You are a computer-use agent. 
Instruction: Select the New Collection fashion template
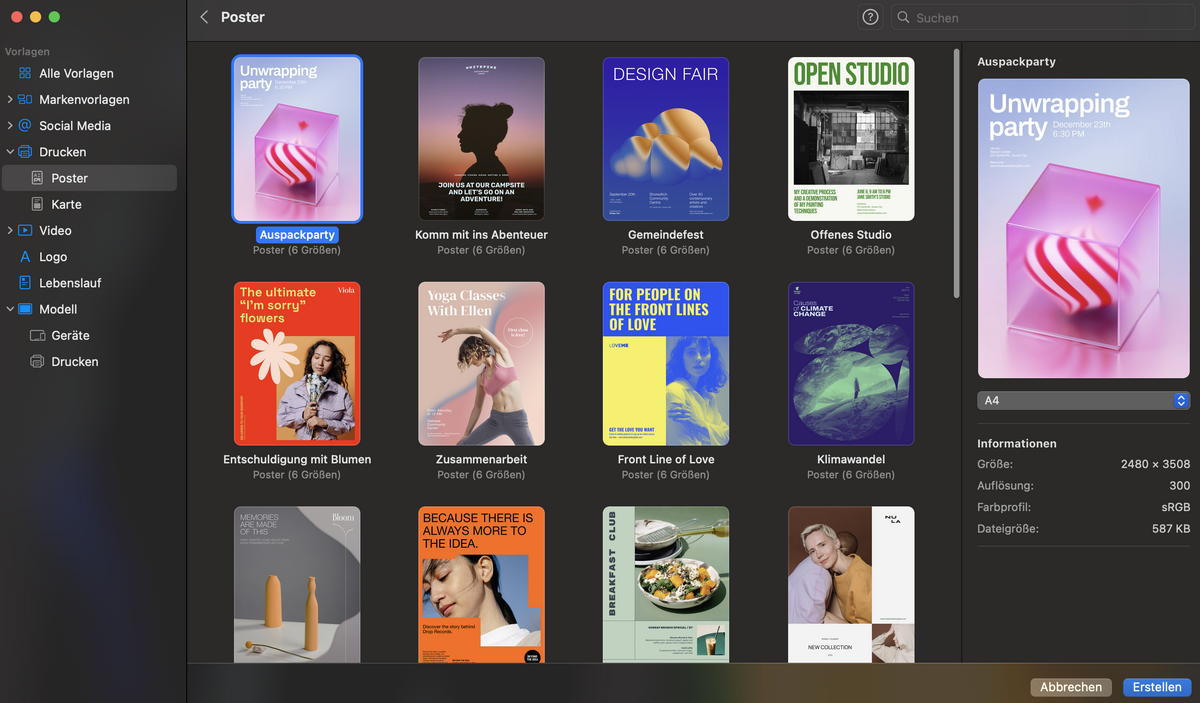click(851, 584)
